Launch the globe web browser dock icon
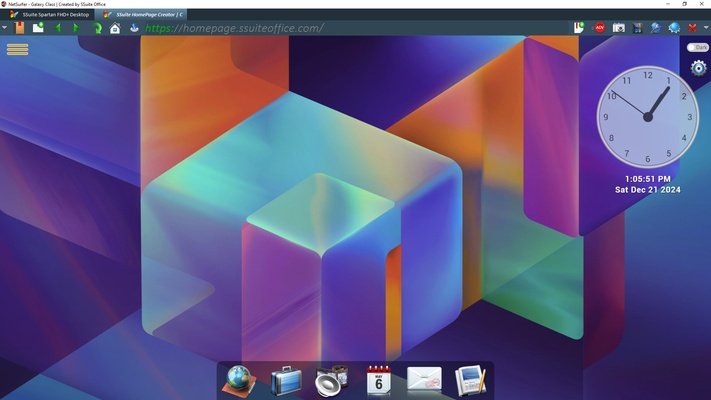This screenshot has height=400, width=711. point(239,381)
